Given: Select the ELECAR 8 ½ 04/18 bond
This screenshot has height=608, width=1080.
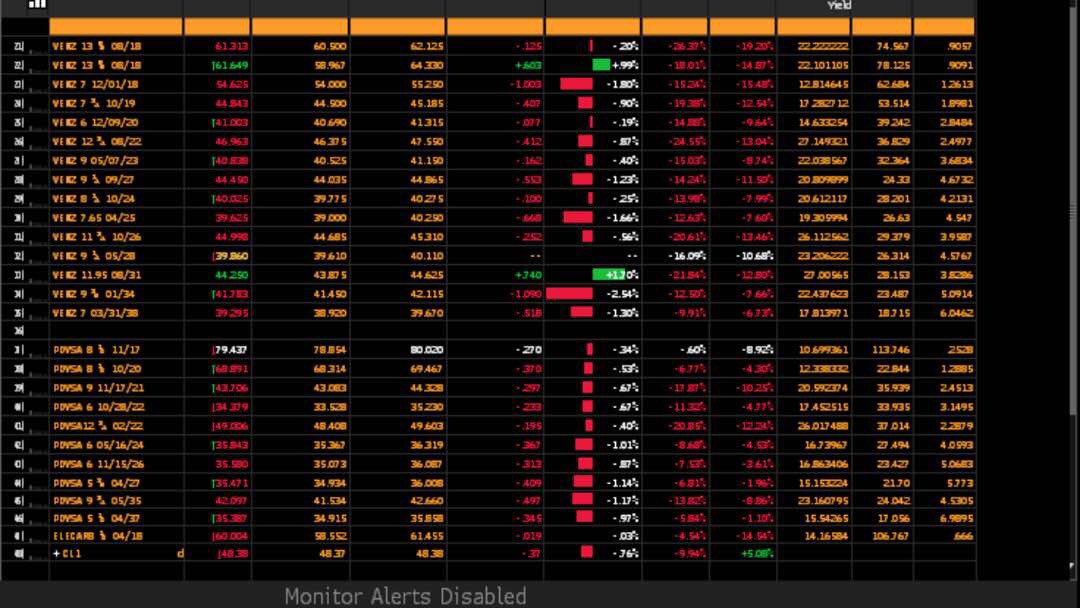Looking at the screenshot, I should (x=98, y=536).
